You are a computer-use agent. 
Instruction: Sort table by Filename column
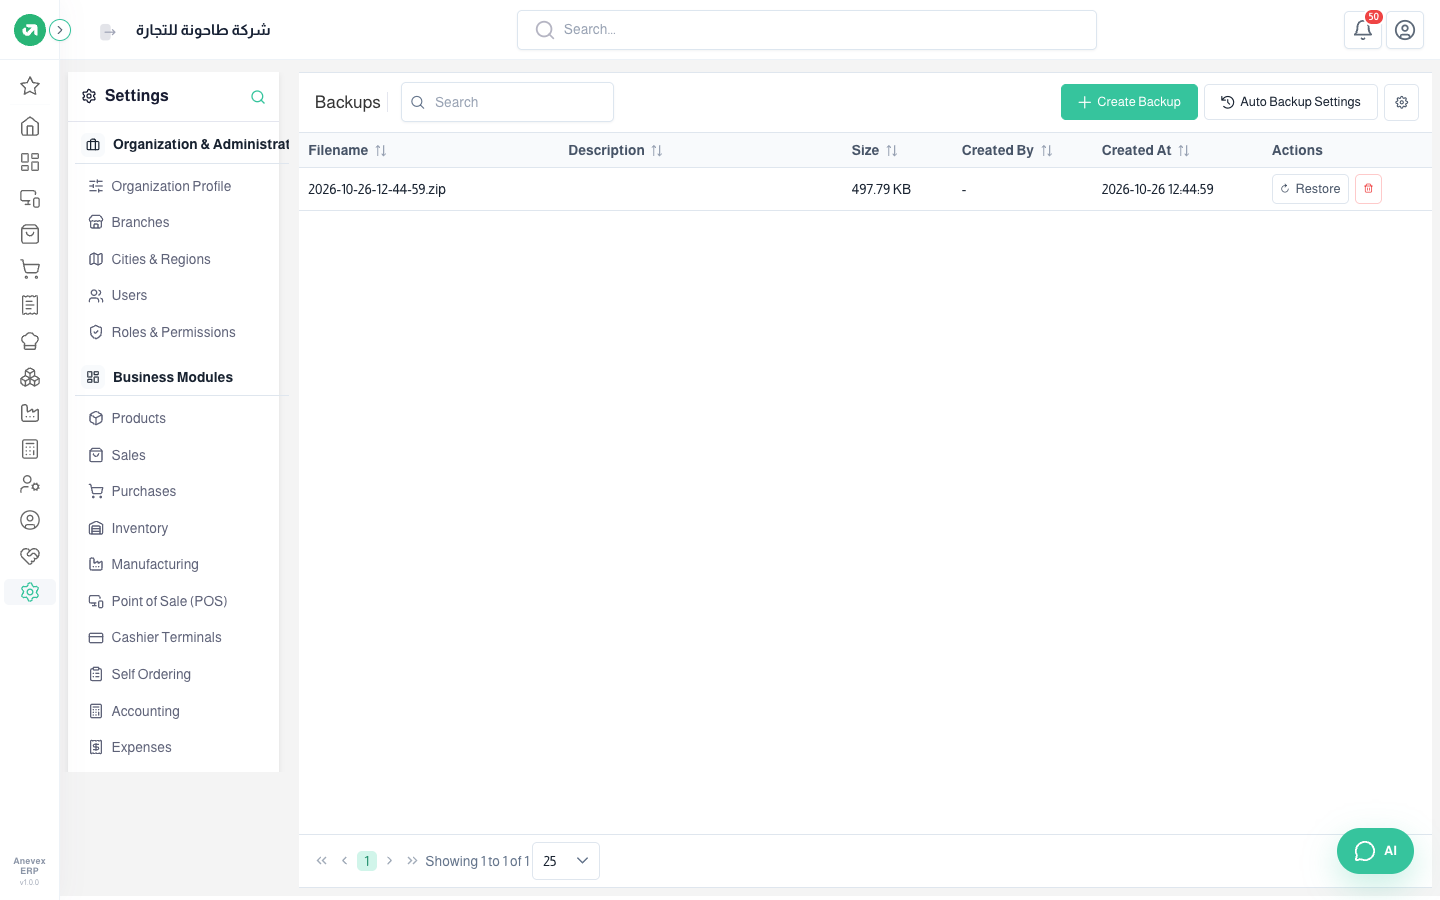tap(347, 150)
